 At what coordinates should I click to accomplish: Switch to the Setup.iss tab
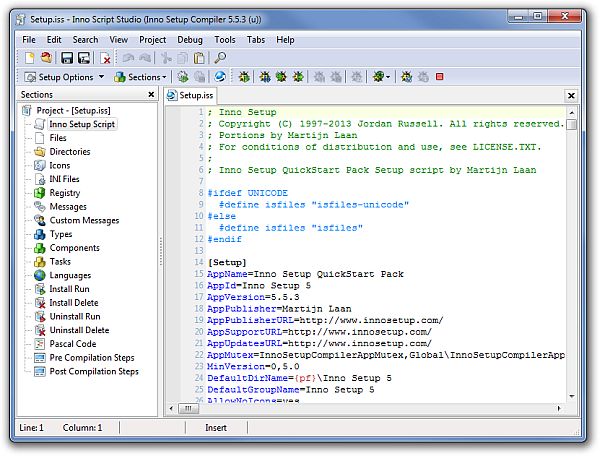[x=190, y=95]
